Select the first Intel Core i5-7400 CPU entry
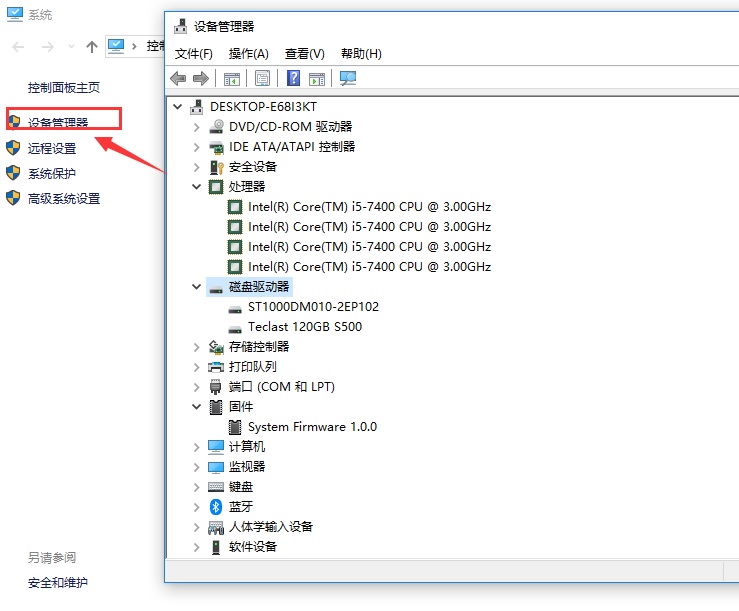The image size is (739, 611). pyautogui.click(x=370, y=207)
